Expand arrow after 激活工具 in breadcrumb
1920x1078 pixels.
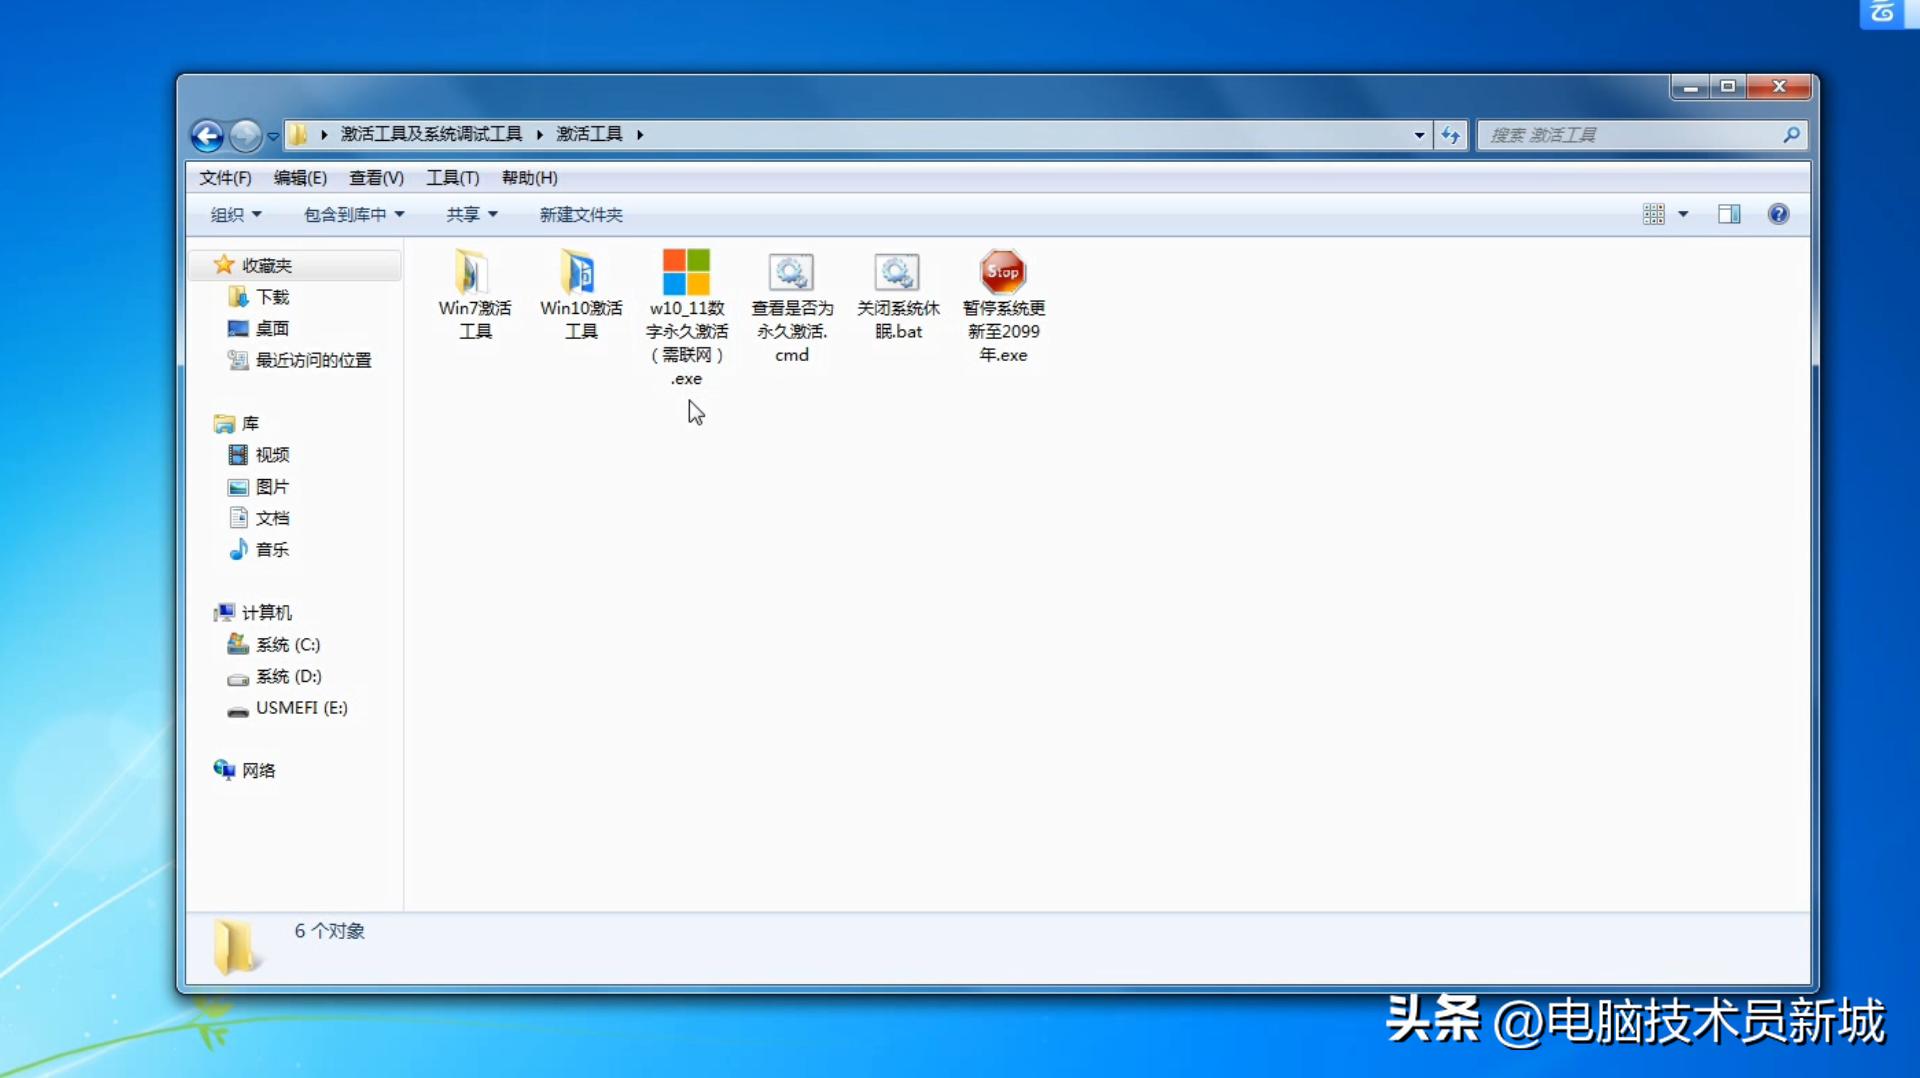640,134
